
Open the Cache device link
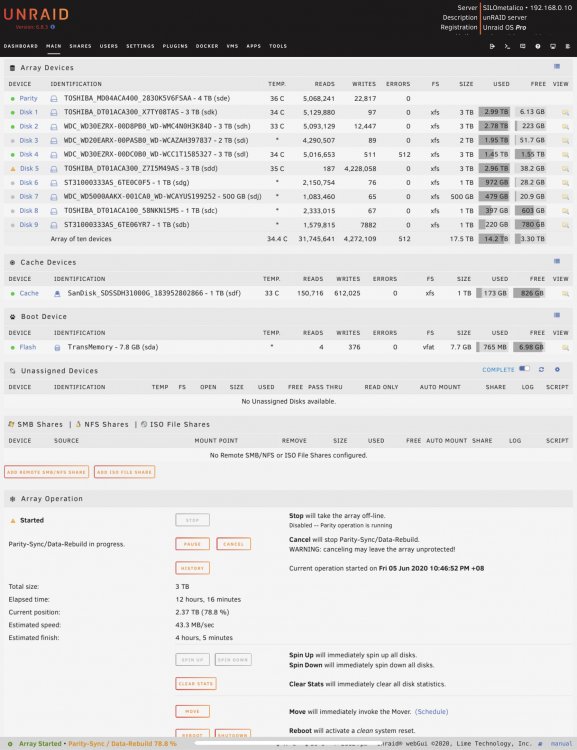point(29,293)
